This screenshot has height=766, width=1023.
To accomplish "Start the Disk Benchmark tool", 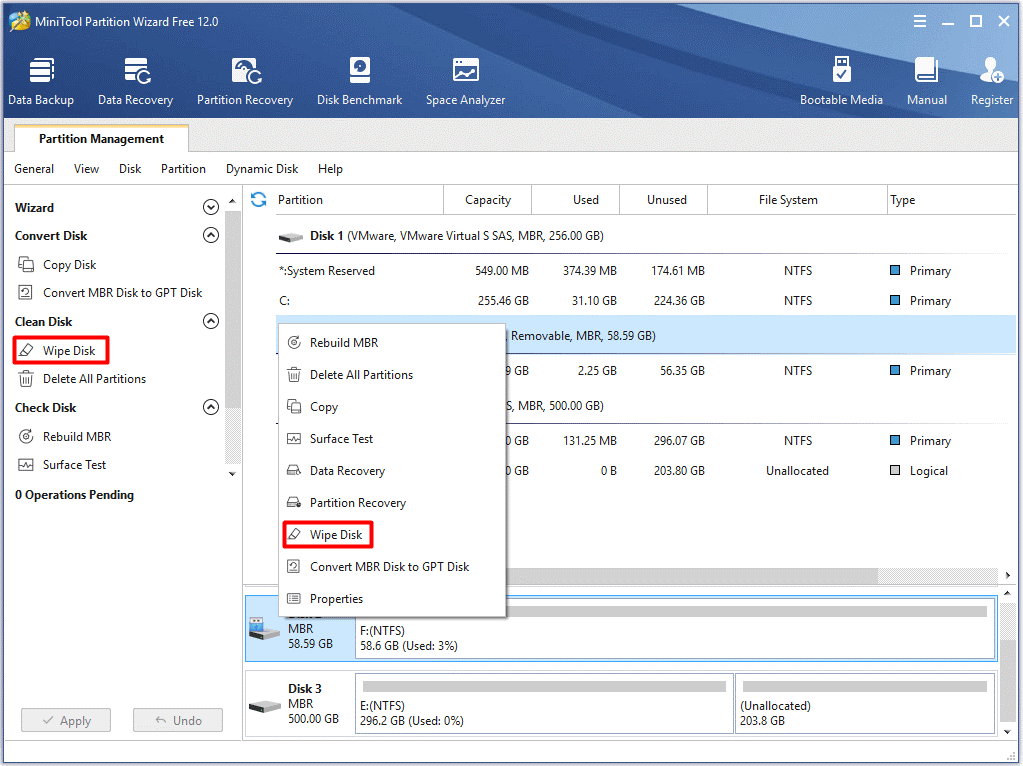I will pyautogui.click(x=359, y=82).
